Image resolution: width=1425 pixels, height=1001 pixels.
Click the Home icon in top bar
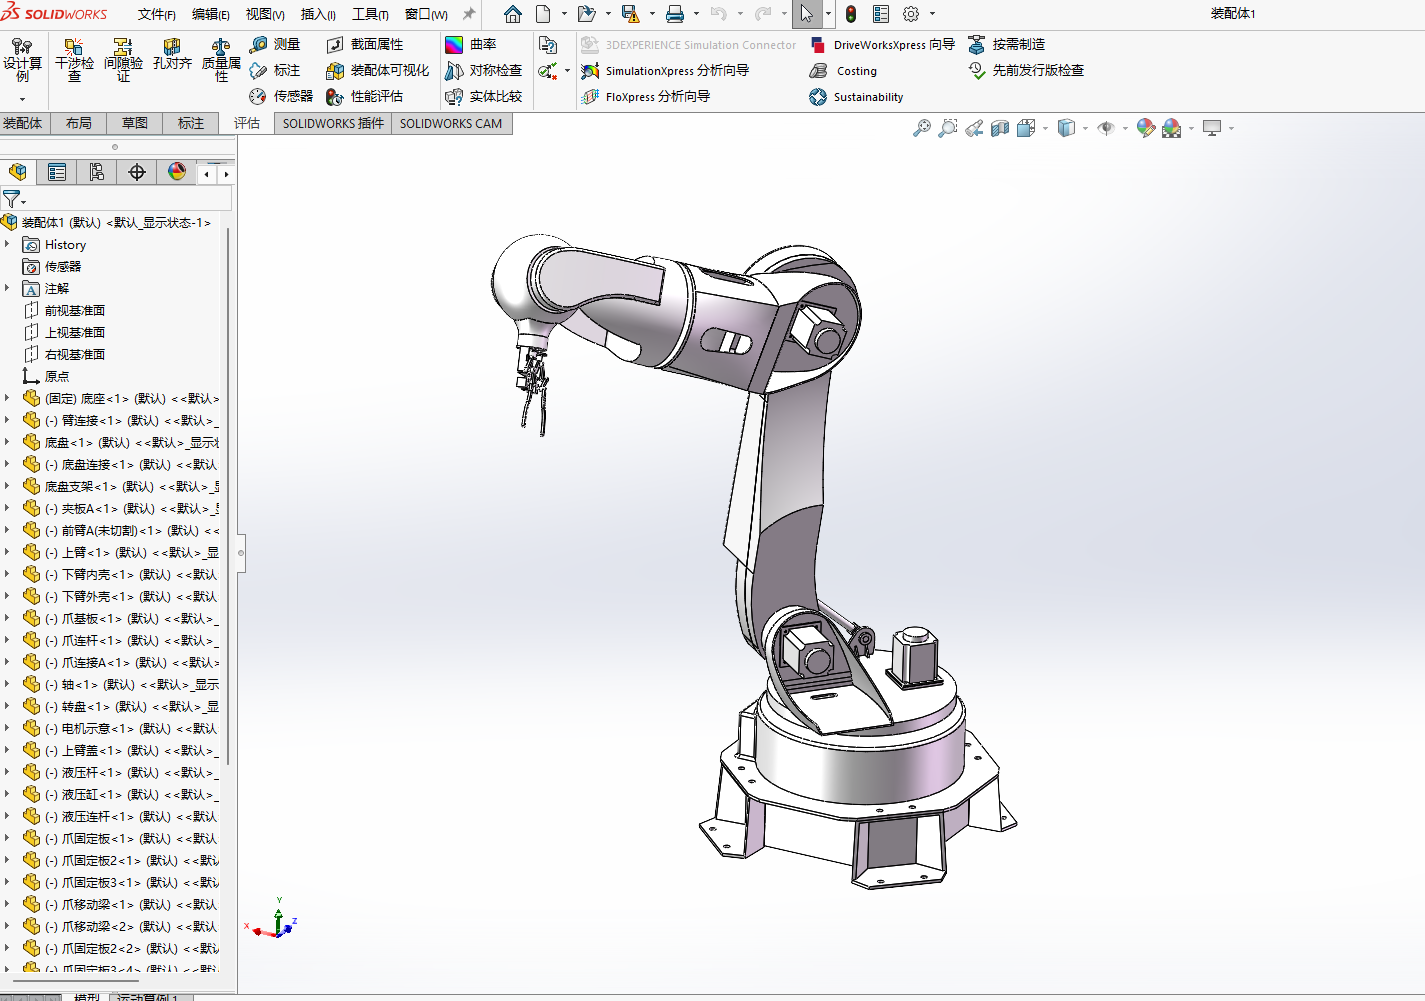[513, 14]
